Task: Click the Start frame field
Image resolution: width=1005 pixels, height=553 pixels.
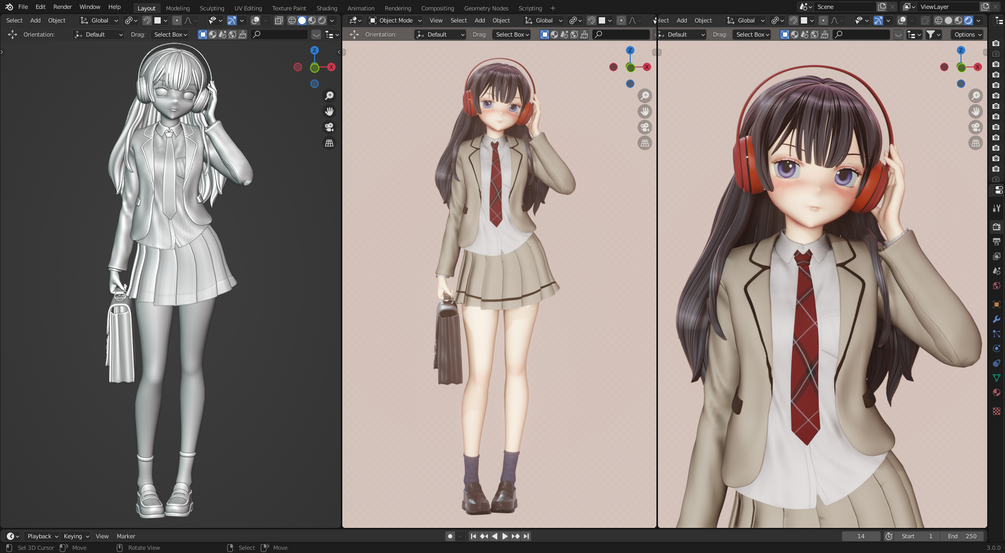Action: 918,536
